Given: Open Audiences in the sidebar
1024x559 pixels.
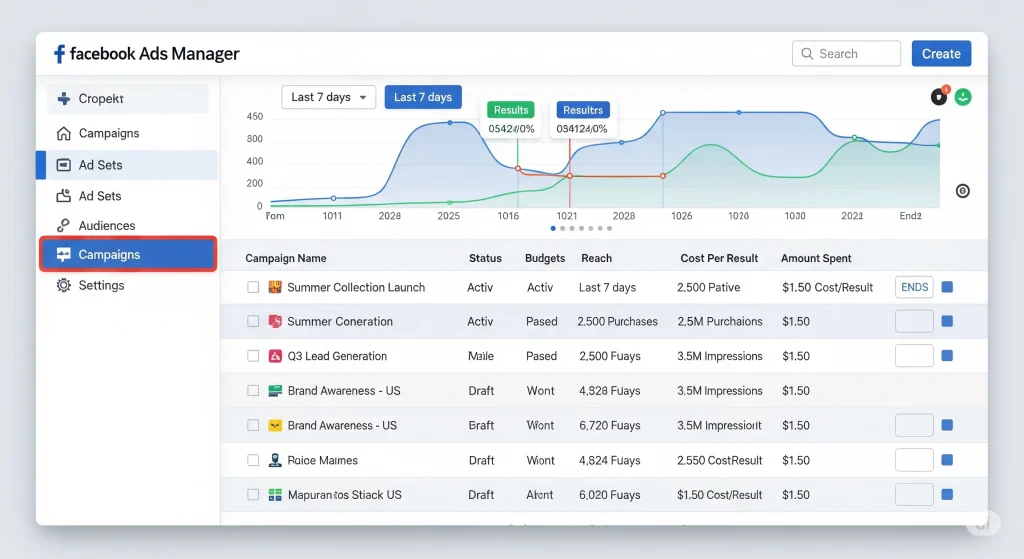Looking at the screenshot, I should click(127, 225).
